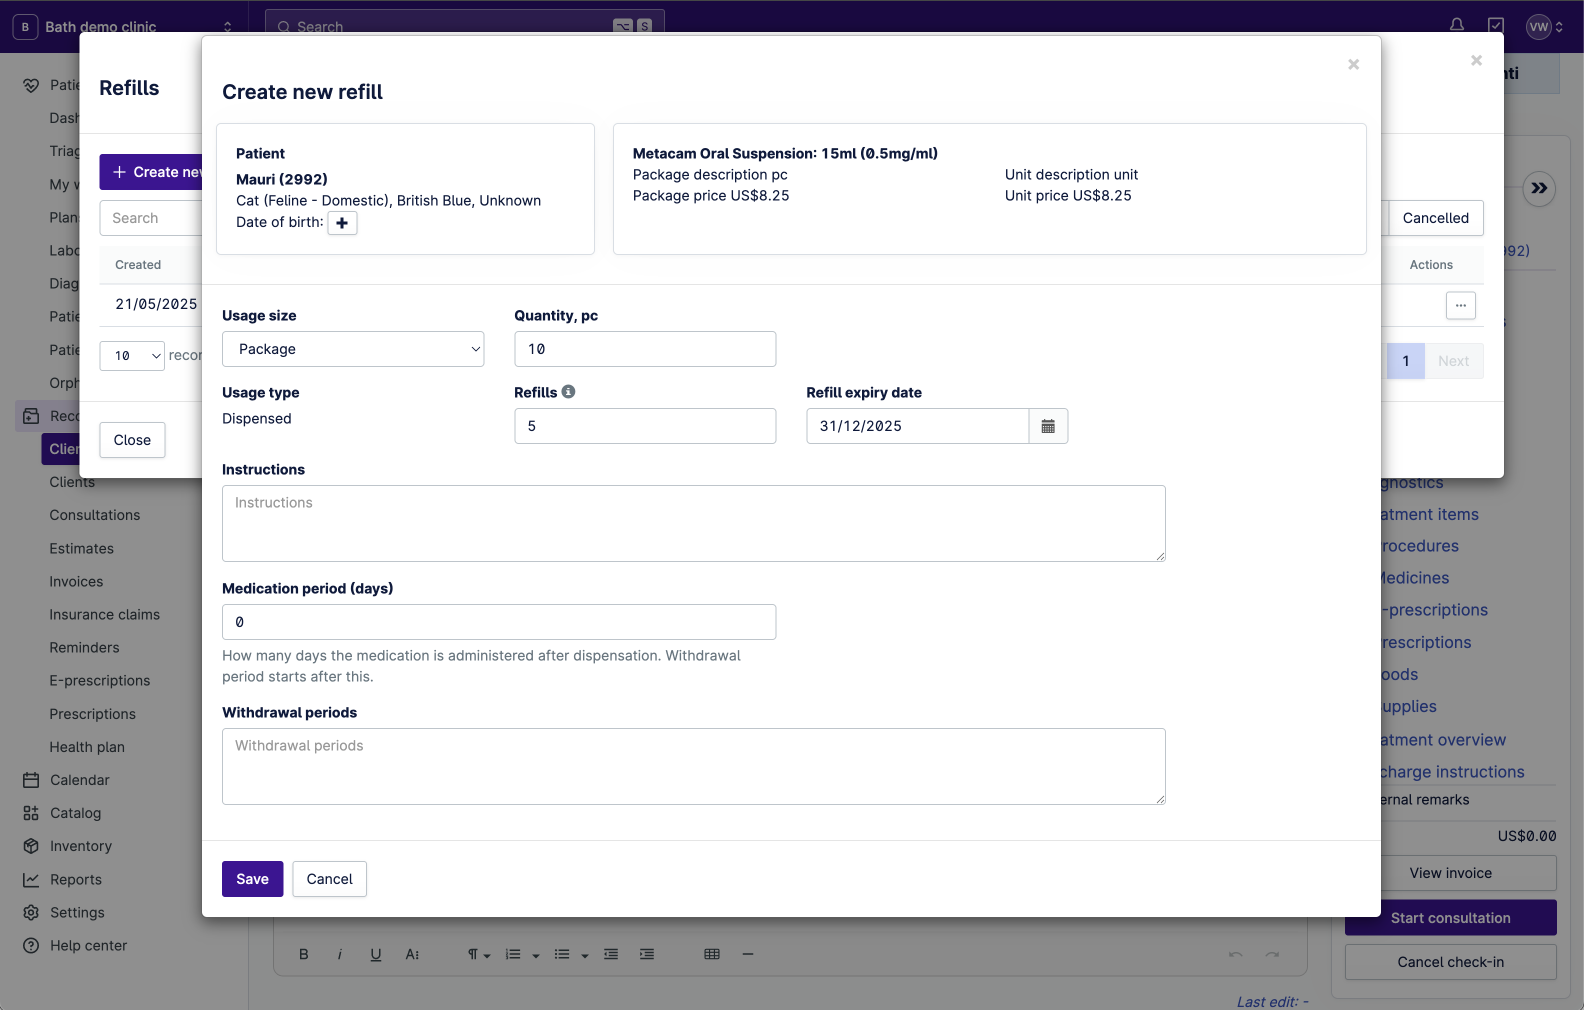Toggle bold formatting in the editor toolbar

[304, 954]
